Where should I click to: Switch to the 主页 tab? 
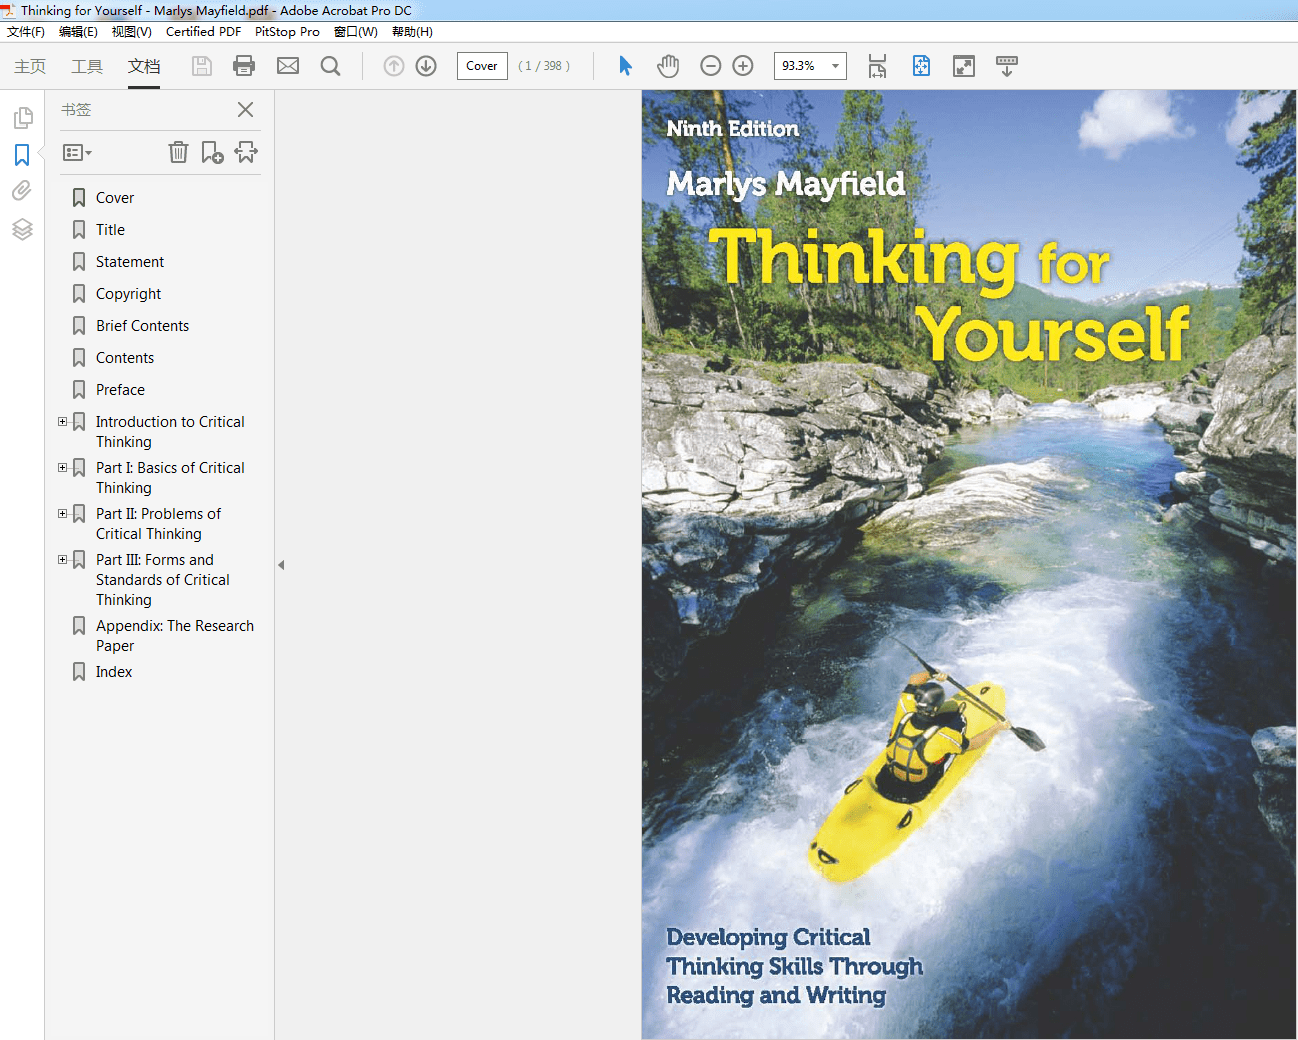click(30, 66)
